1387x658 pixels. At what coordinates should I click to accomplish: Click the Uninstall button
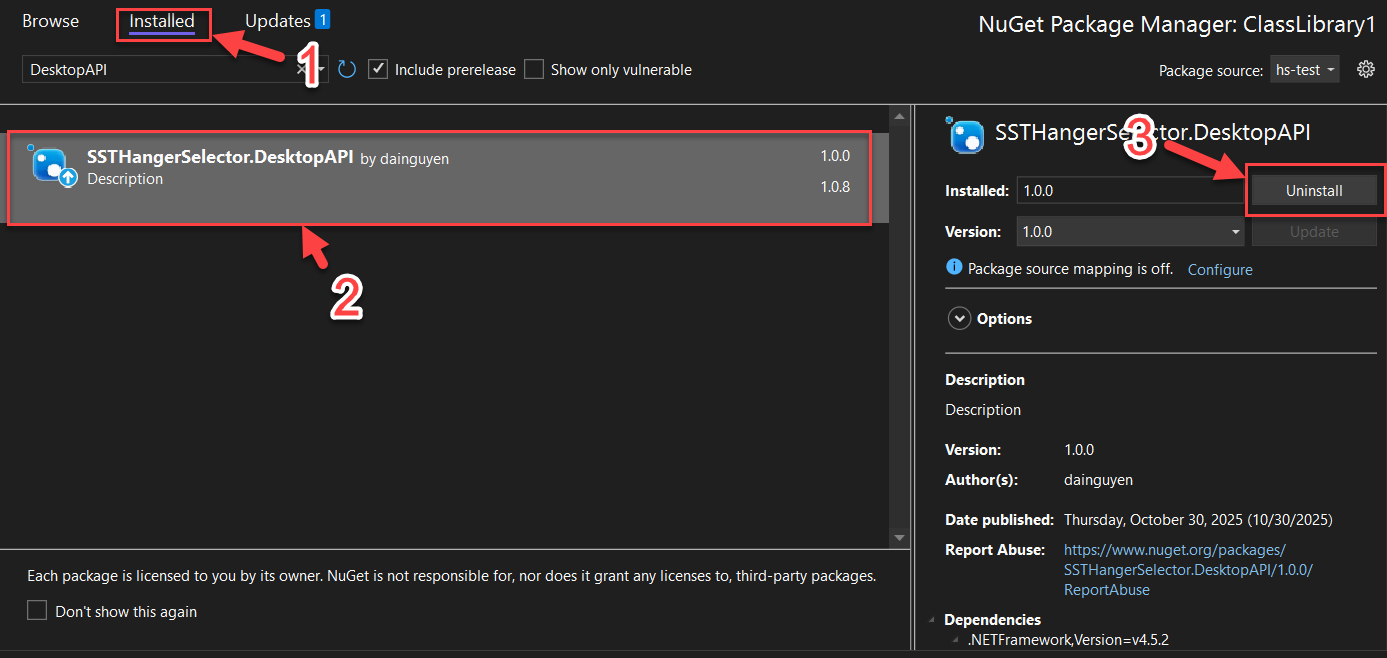[1313, 190]
